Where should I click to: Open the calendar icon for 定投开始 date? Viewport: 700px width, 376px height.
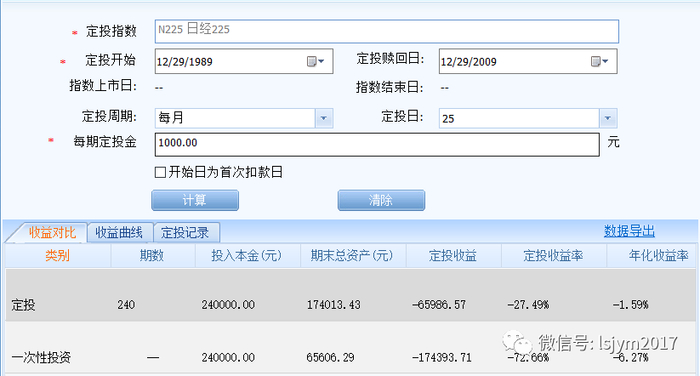[315, 61]
